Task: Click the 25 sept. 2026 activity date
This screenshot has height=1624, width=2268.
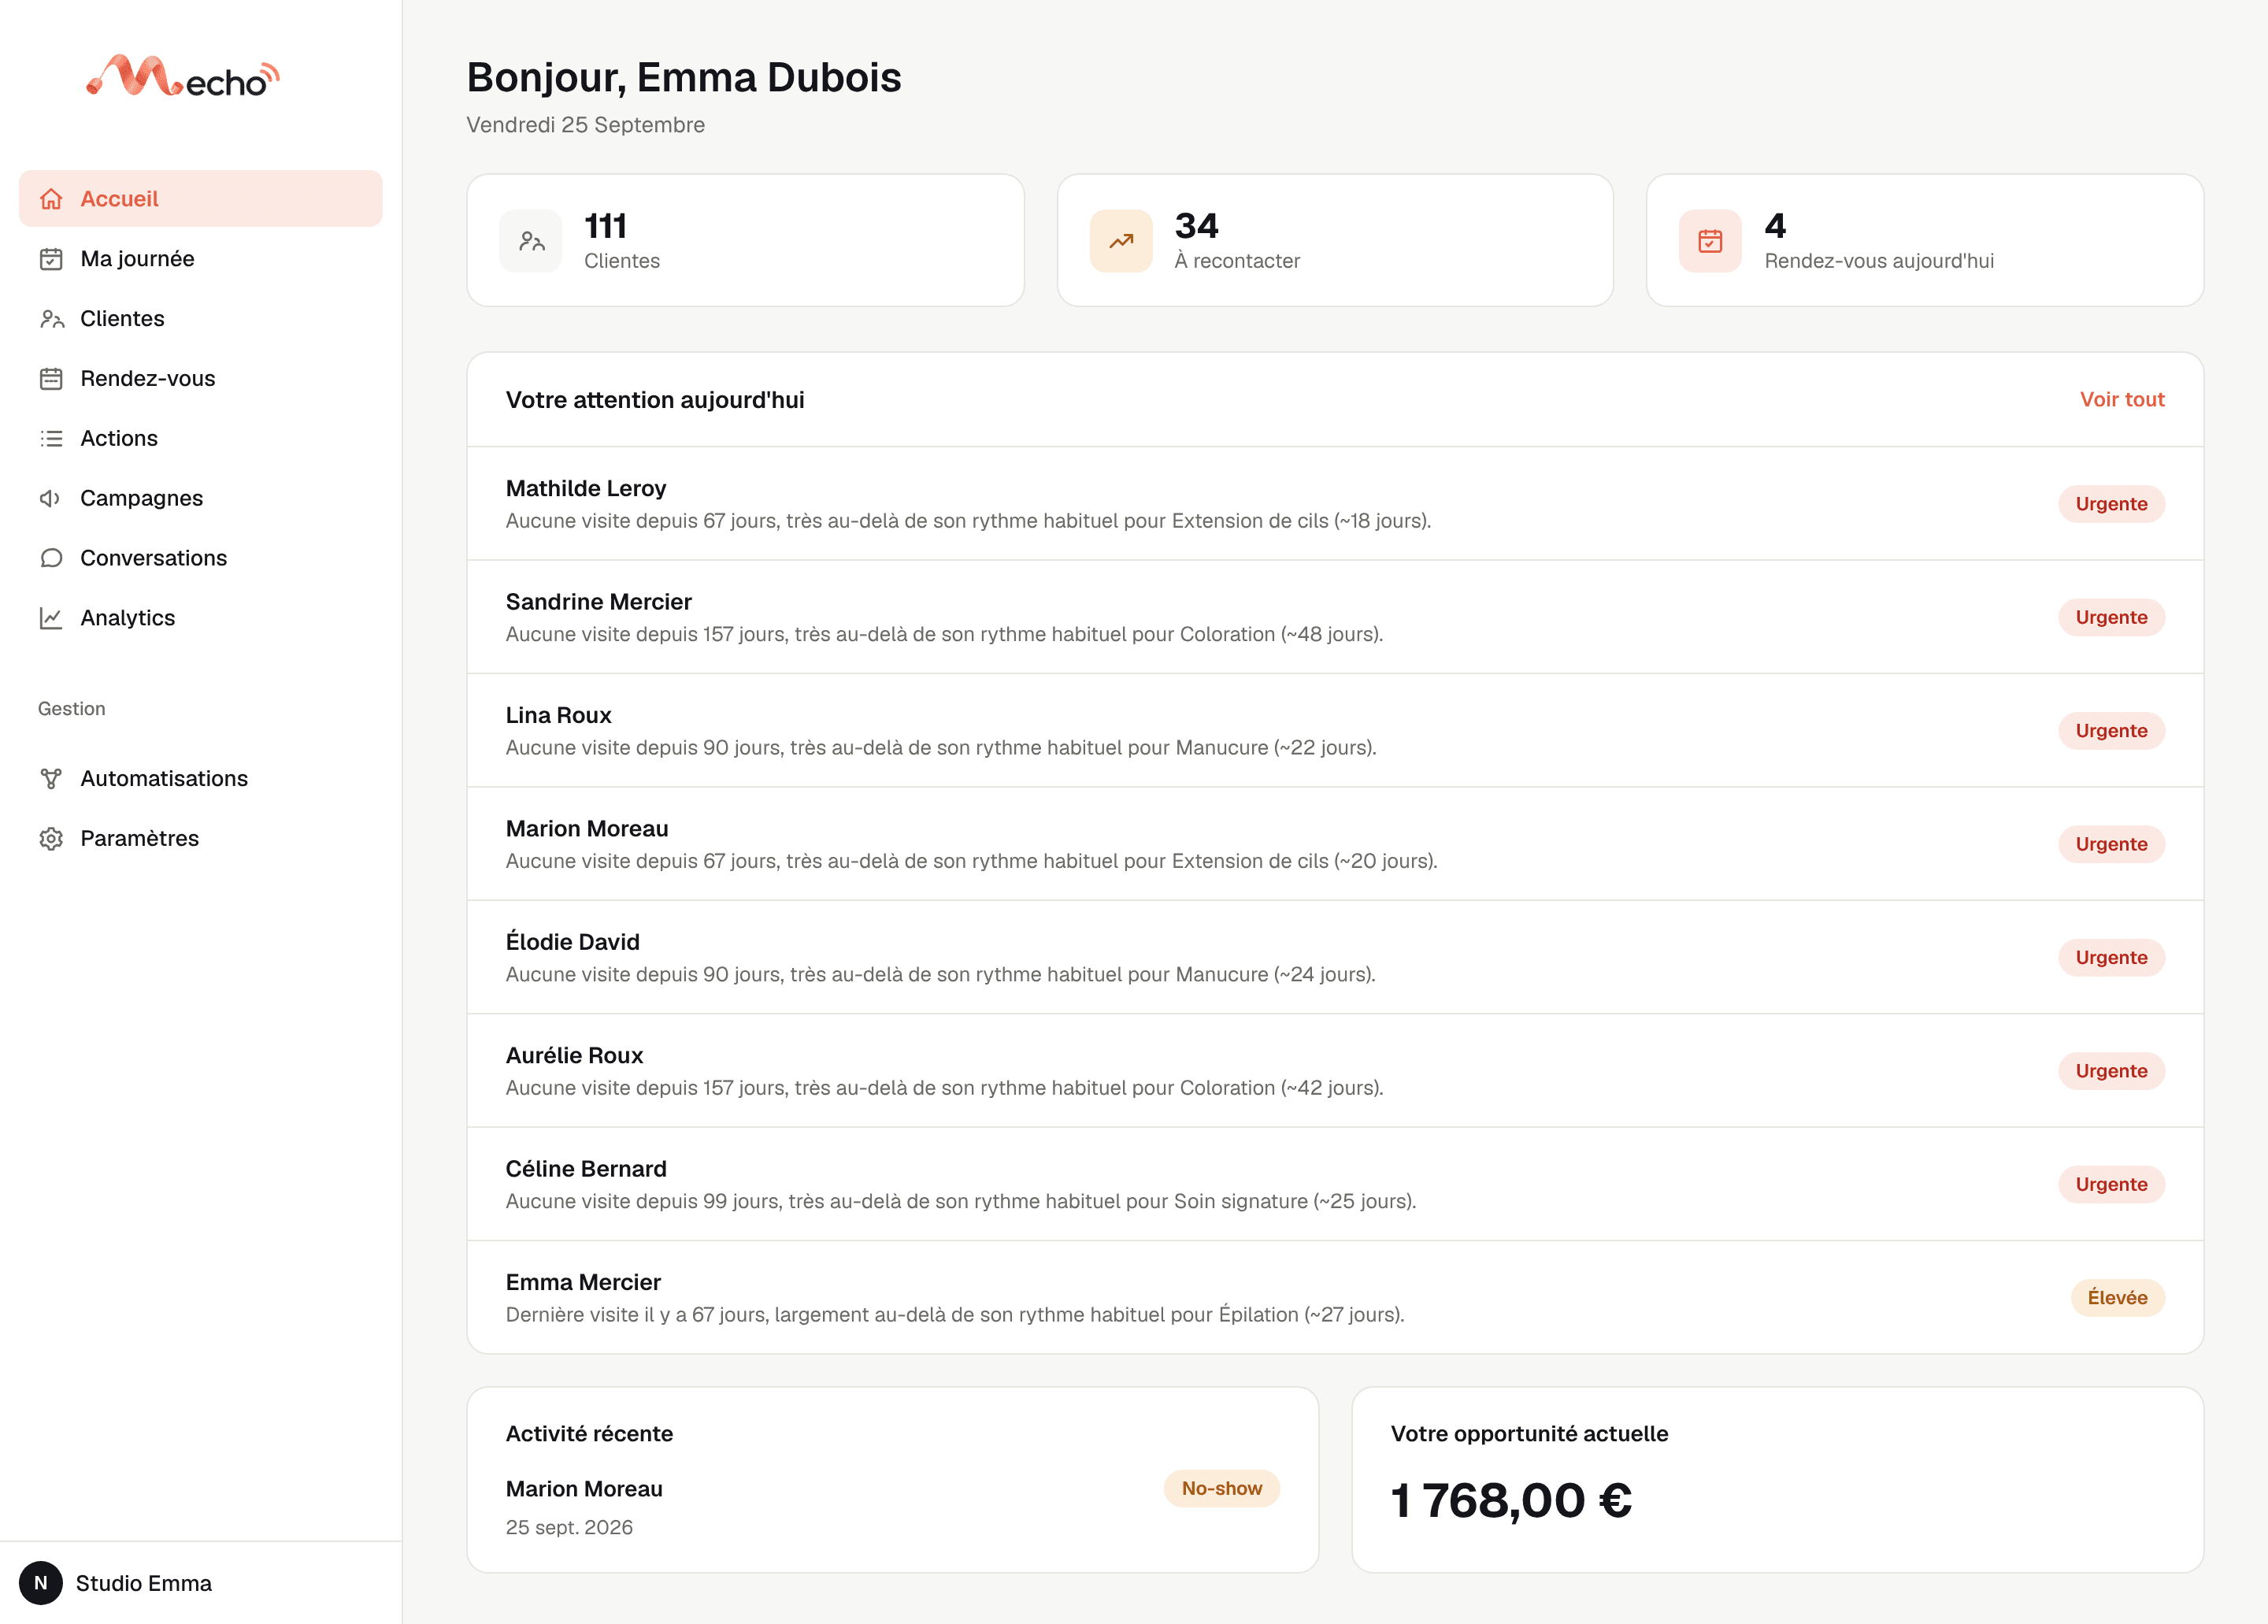Action: [569, 1528]
